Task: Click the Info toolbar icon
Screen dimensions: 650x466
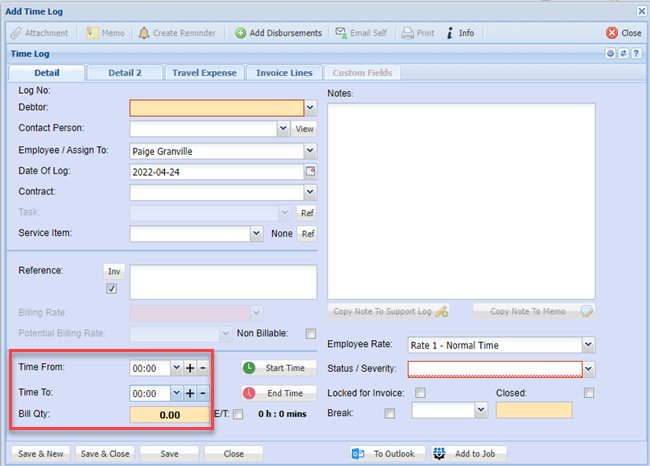Action: click(452, 33)
